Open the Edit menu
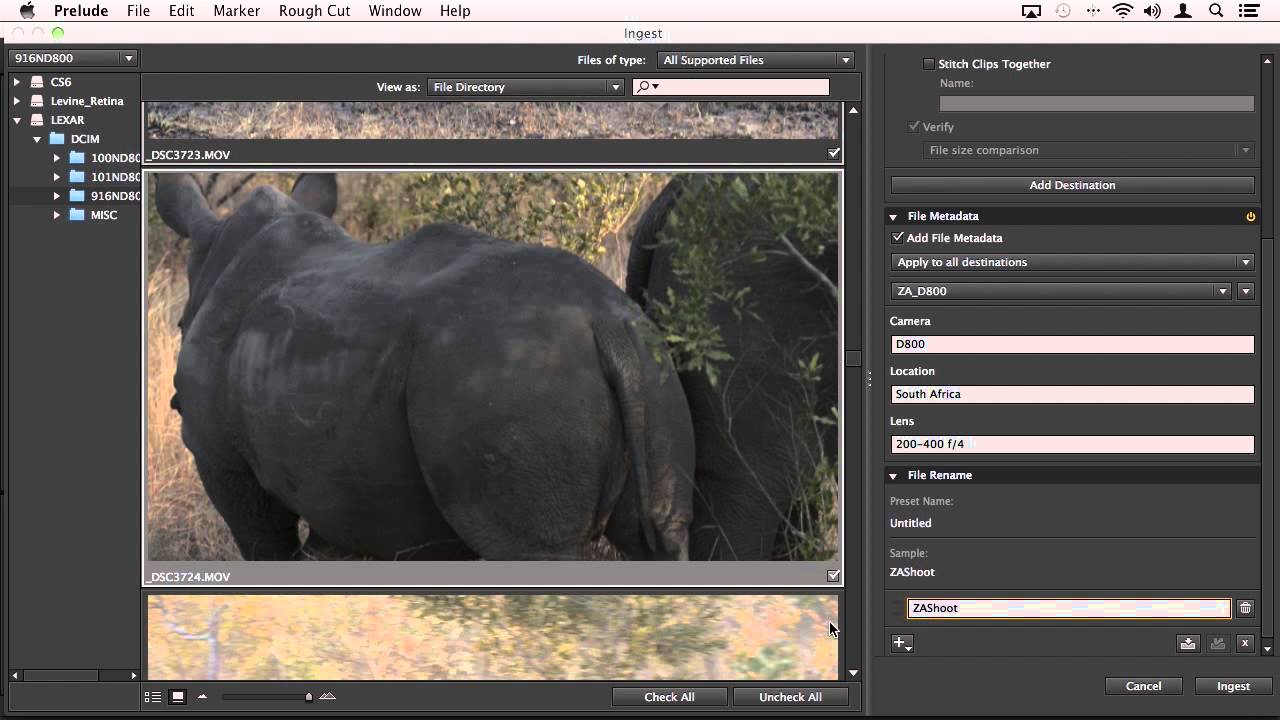 (181, 11)
